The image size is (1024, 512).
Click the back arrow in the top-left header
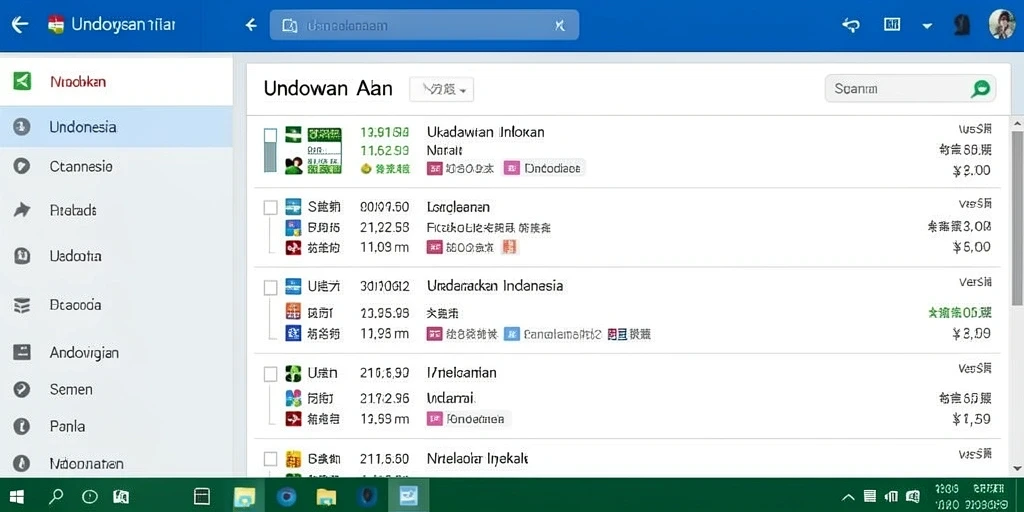click(x=20, y=25)
